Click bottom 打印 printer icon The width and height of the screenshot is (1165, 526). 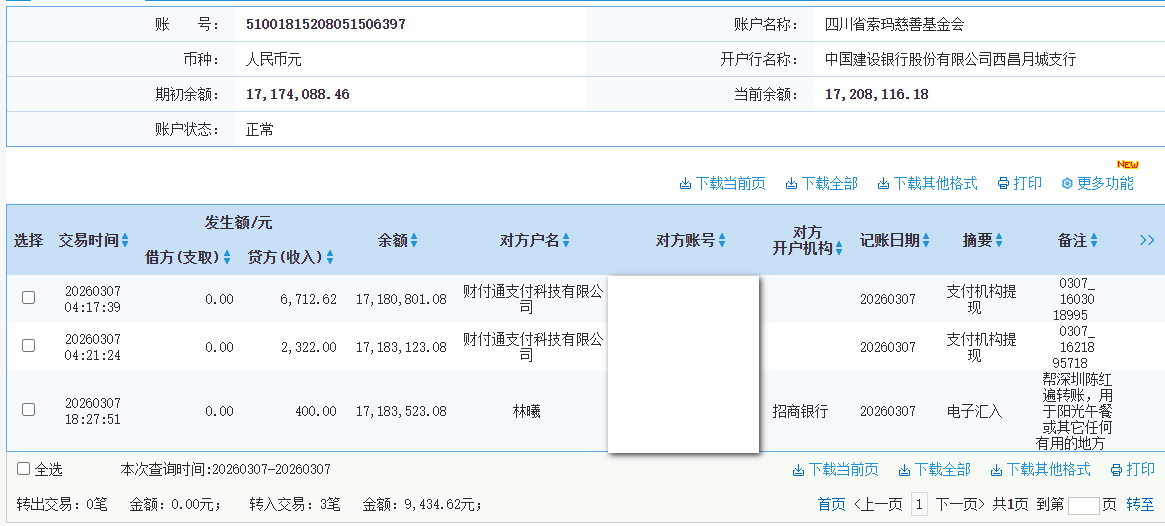tap(1116, 470)
